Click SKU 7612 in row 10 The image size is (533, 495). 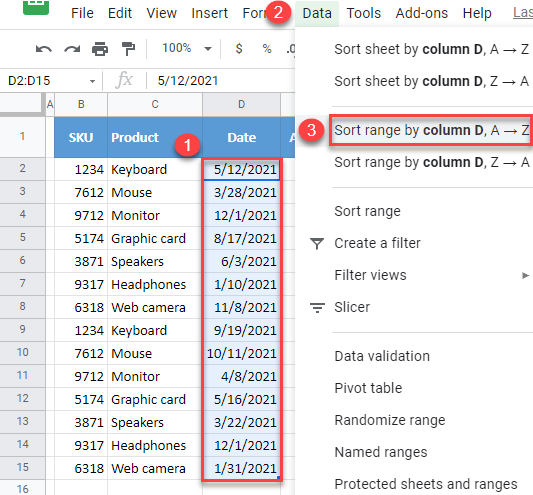click(x=81, y=354)
